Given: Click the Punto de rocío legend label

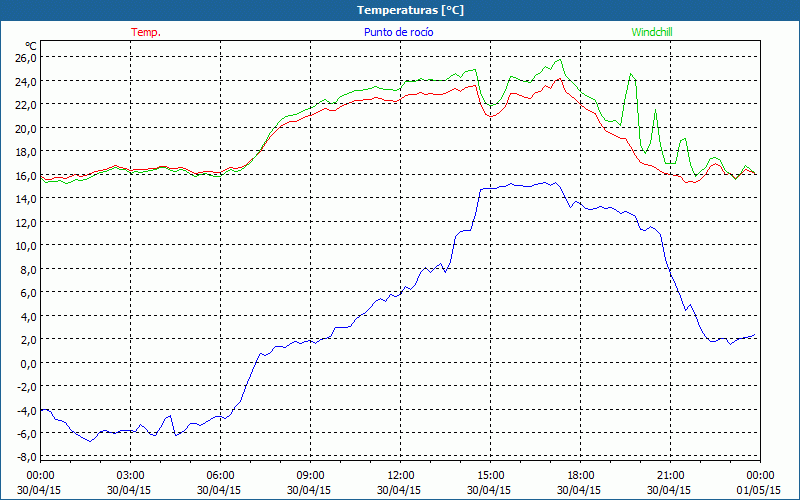Looking at the screenshot, I should (398, 32).
